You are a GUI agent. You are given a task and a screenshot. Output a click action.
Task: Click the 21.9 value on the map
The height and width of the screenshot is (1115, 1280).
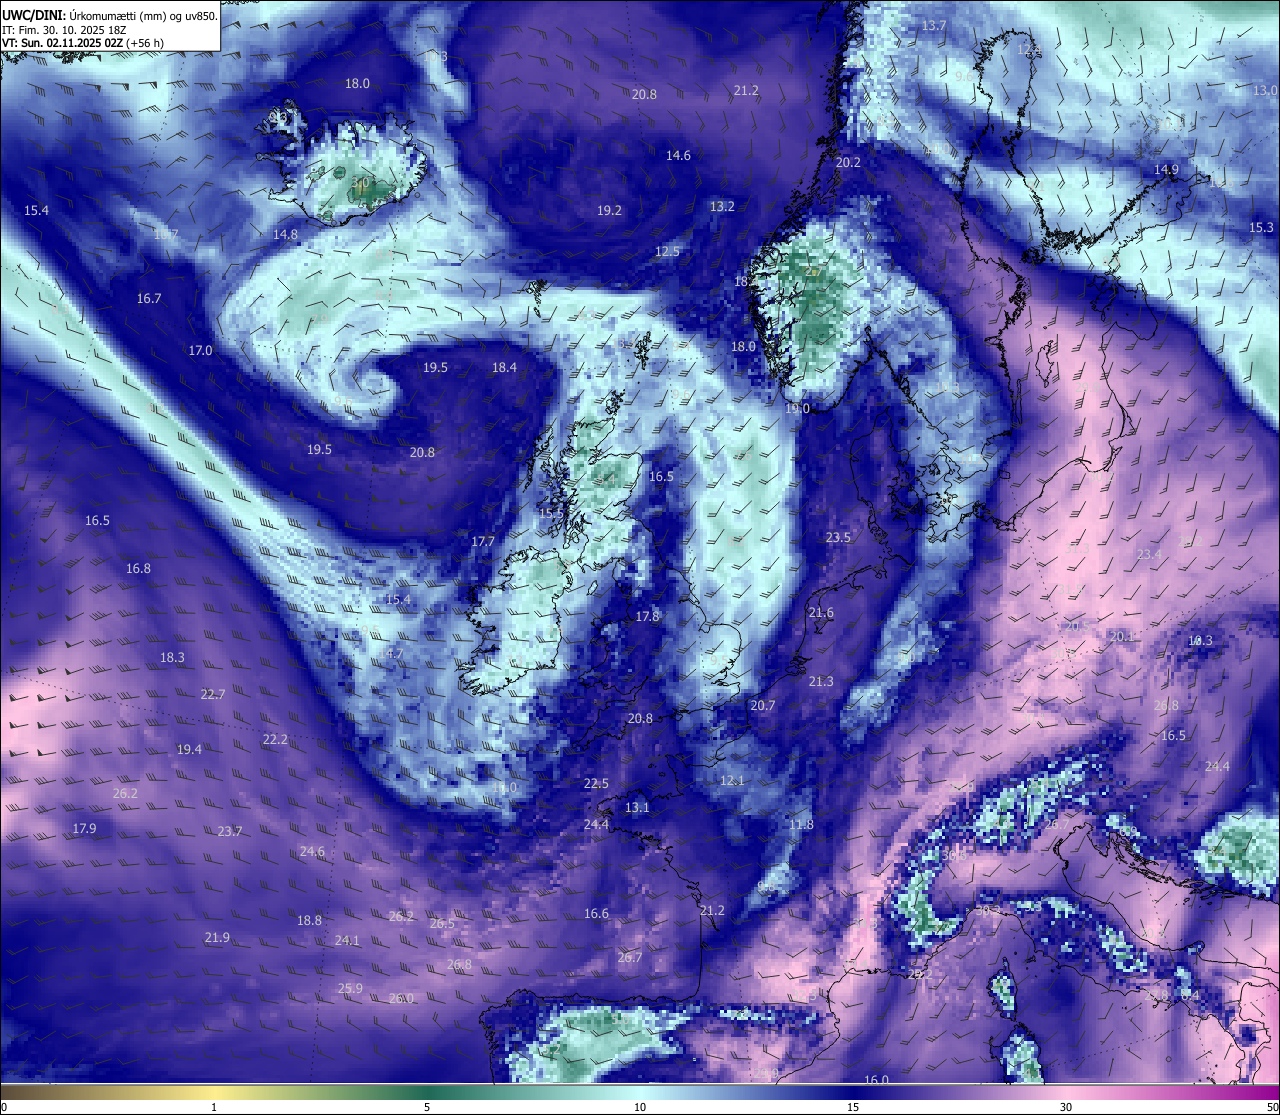(217, 937)
